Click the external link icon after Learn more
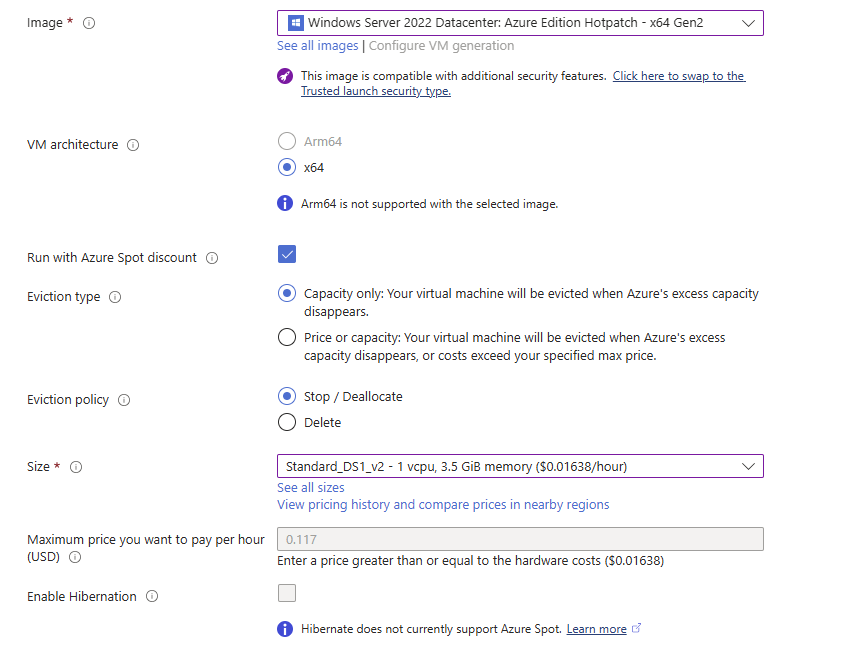 [636, 628]
